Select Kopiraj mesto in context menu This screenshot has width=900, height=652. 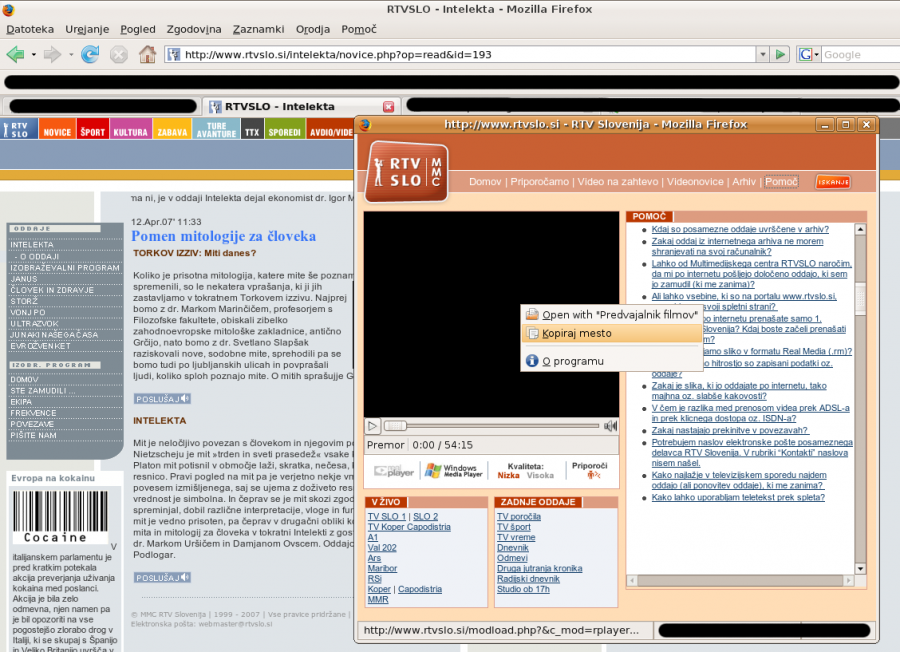(612, 333)
